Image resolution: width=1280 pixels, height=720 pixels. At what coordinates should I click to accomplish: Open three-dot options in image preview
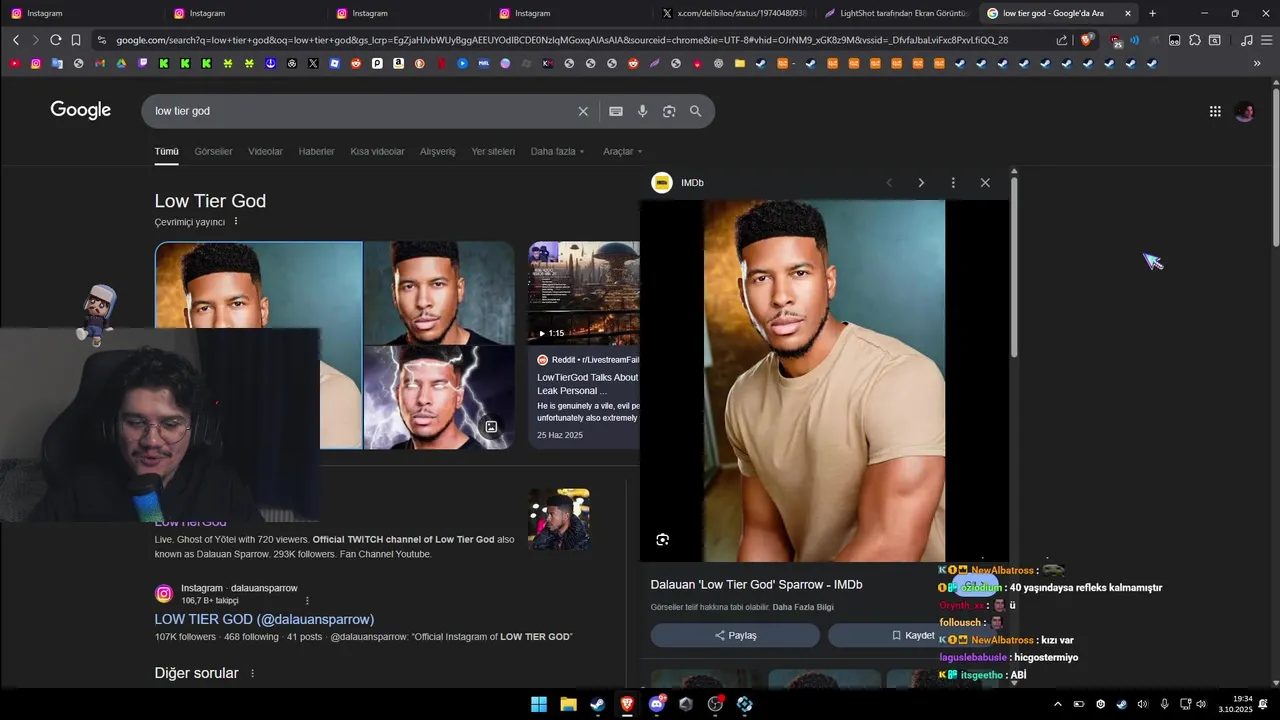[953, 183]
